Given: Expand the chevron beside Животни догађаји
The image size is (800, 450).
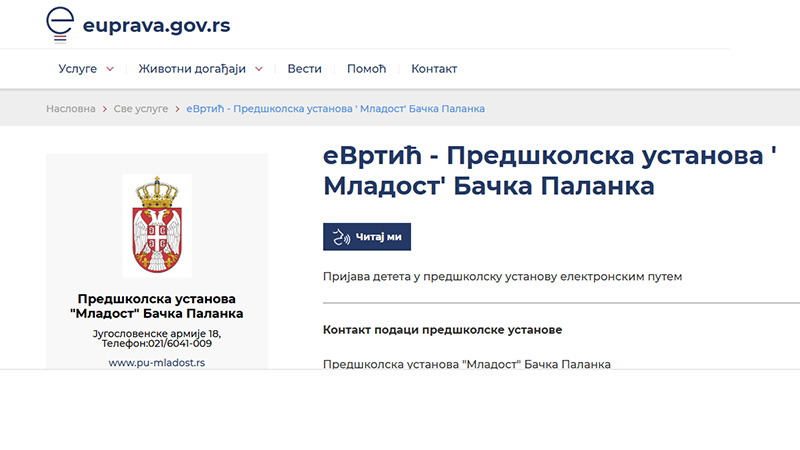Looking at the screenshot, I should coord(259,69).
